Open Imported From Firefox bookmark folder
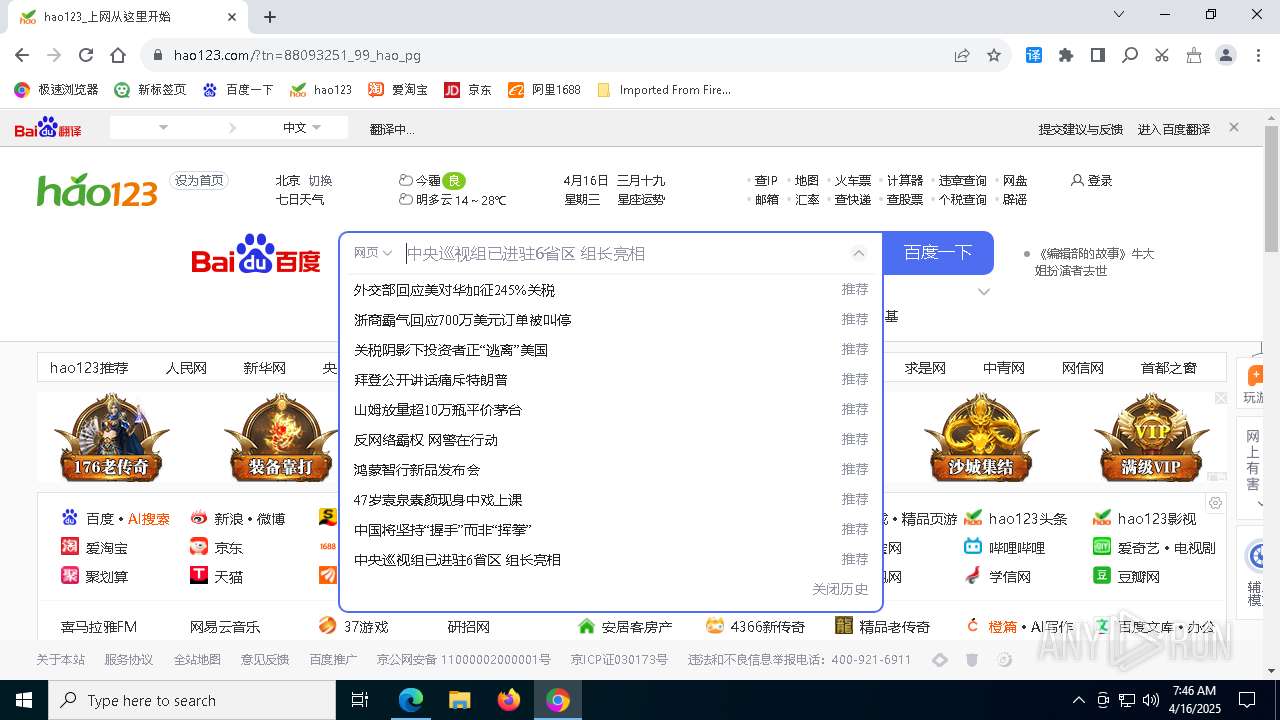This screenshot has height=720, width=1280. coord(664,89)
